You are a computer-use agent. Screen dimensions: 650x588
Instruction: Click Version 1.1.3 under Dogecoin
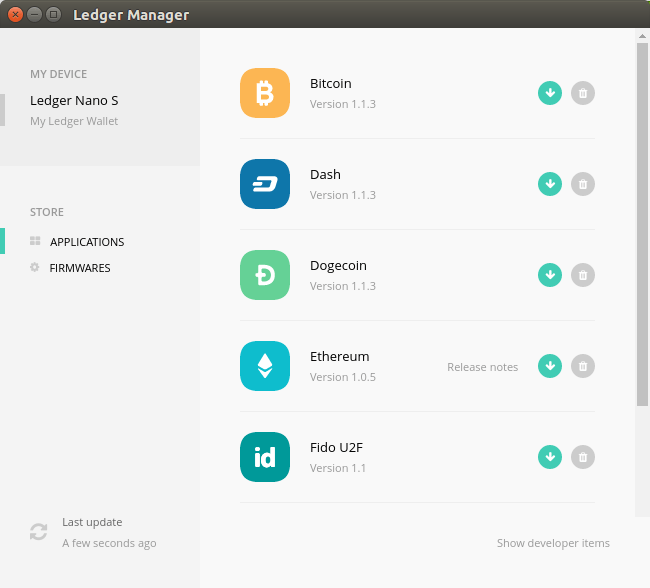343,286
